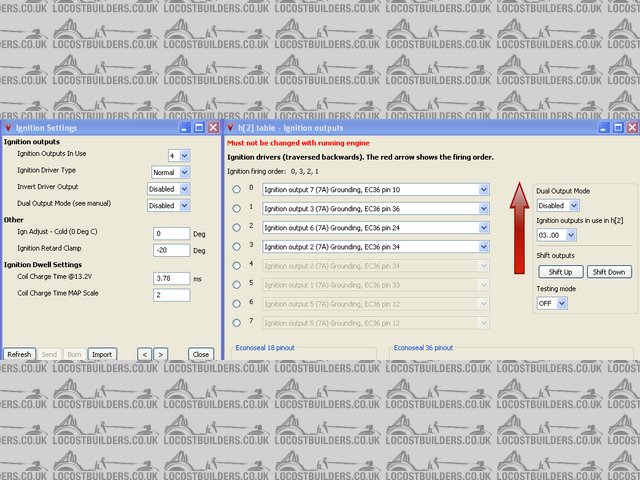Choose the row 5 radio button
This screenshot has width=640, height=480.
pos(237,284)
